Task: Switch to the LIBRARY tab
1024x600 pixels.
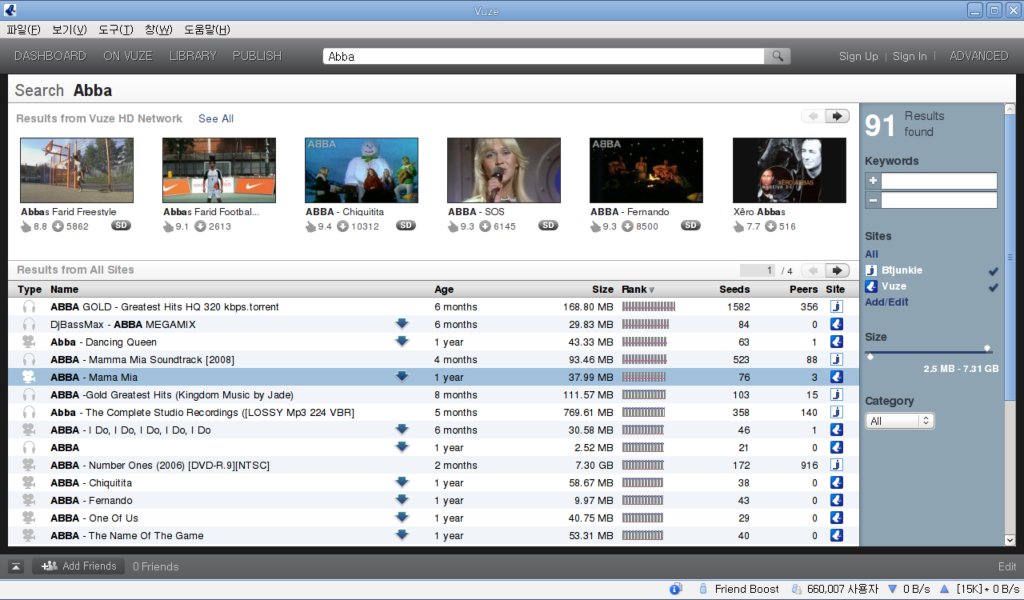Action: coord(193,56)
